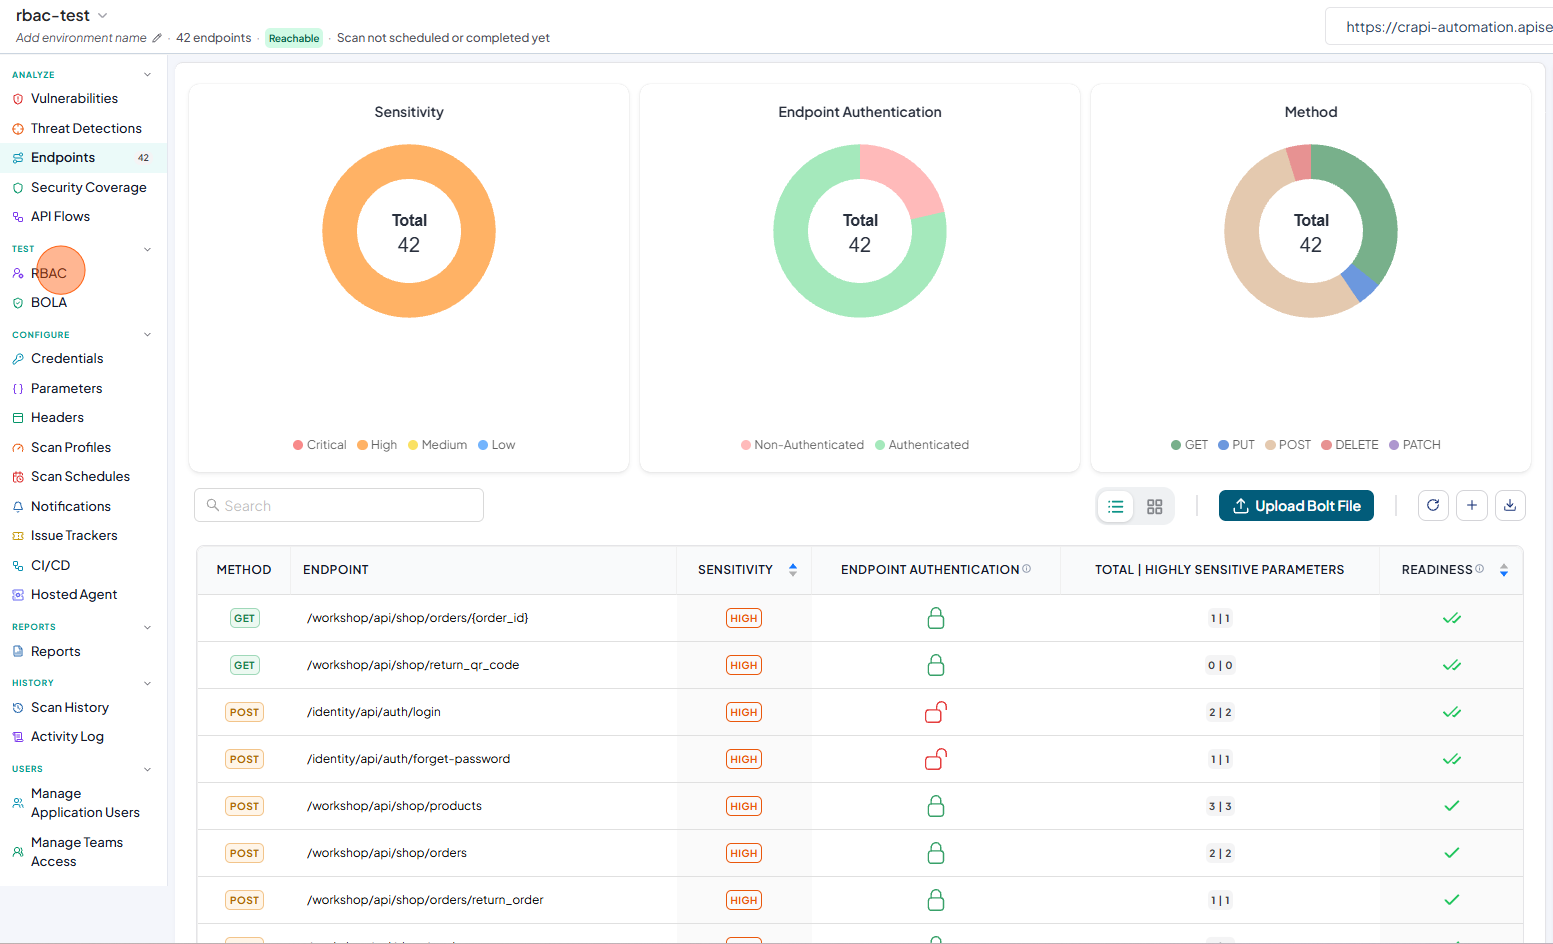This screenshot has height=944, width=1553.
Task: Open Threat Detections in the sidebar
Action: [x=86, y=129]
